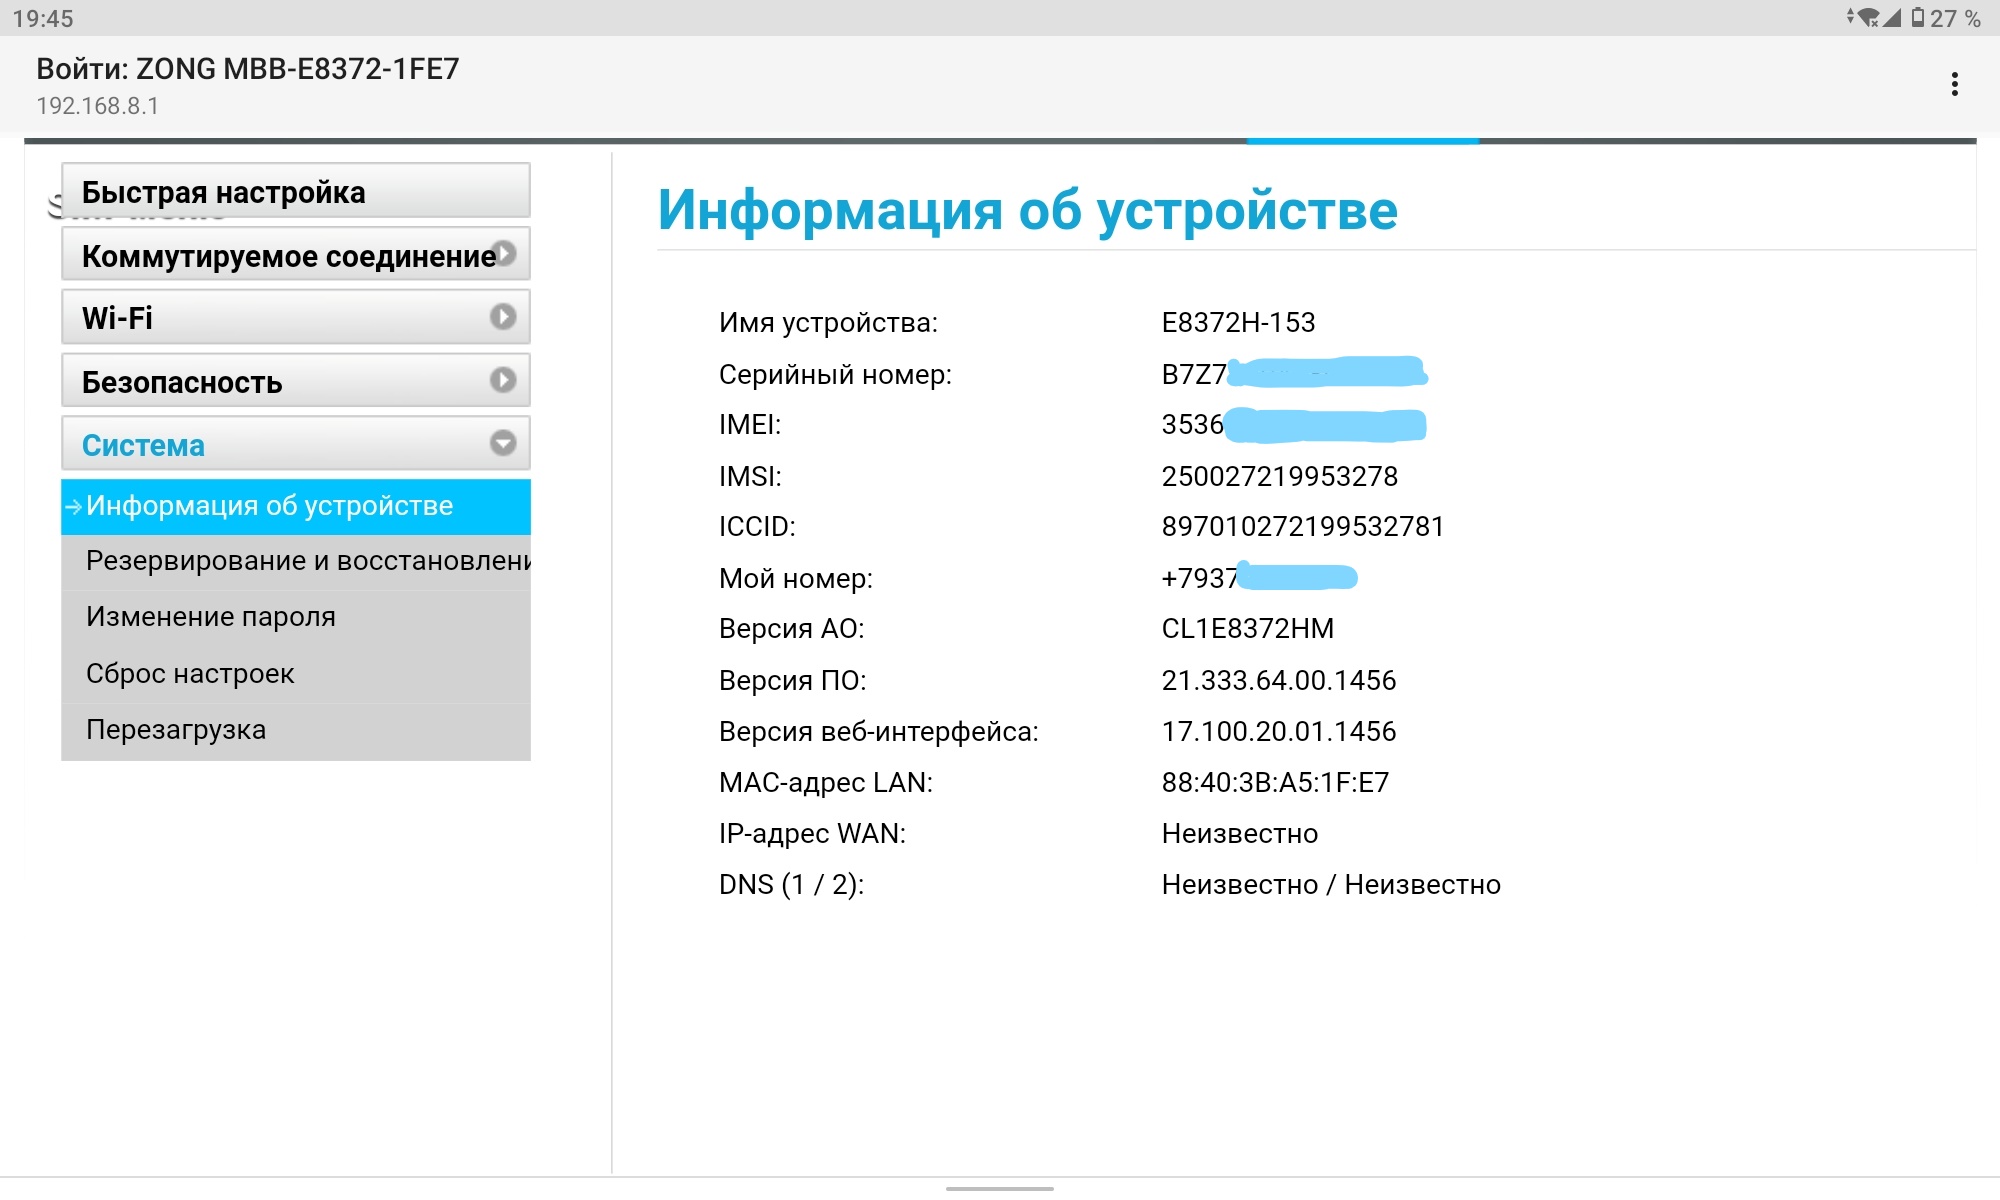Click the Мой номер label
2000x1200 pixels.
tap(796, 578)
